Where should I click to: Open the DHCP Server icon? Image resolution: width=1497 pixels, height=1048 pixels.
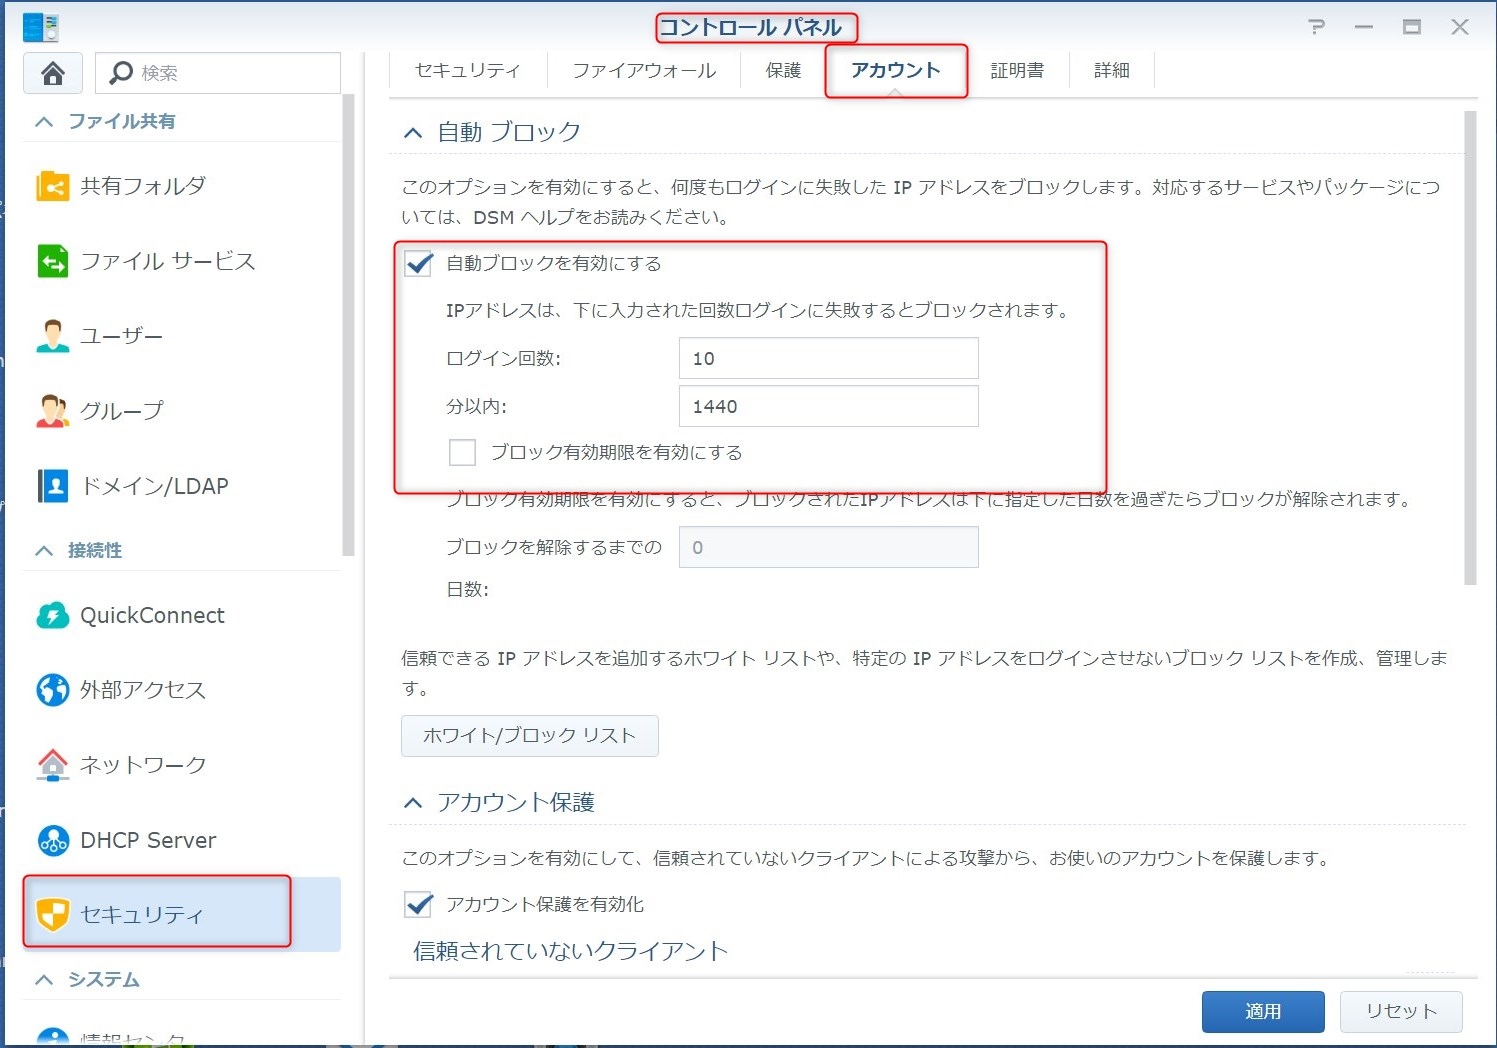(52, 840)
